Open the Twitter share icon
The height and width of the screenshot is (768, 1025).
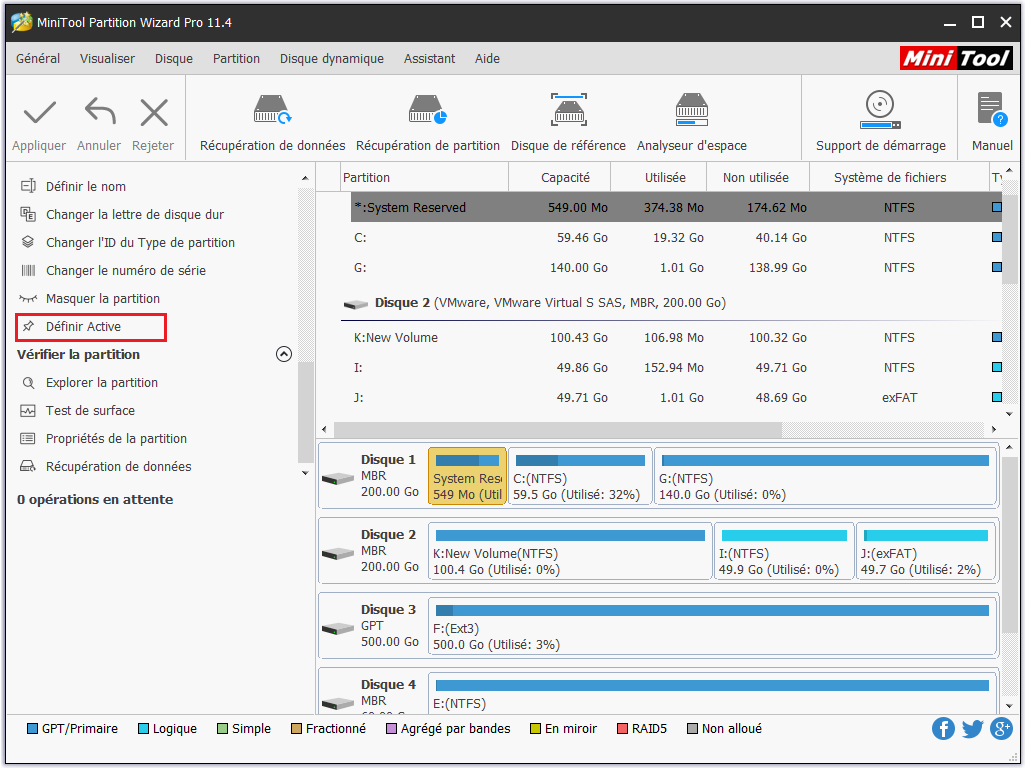pyautogui.click(x=972, y=728)
